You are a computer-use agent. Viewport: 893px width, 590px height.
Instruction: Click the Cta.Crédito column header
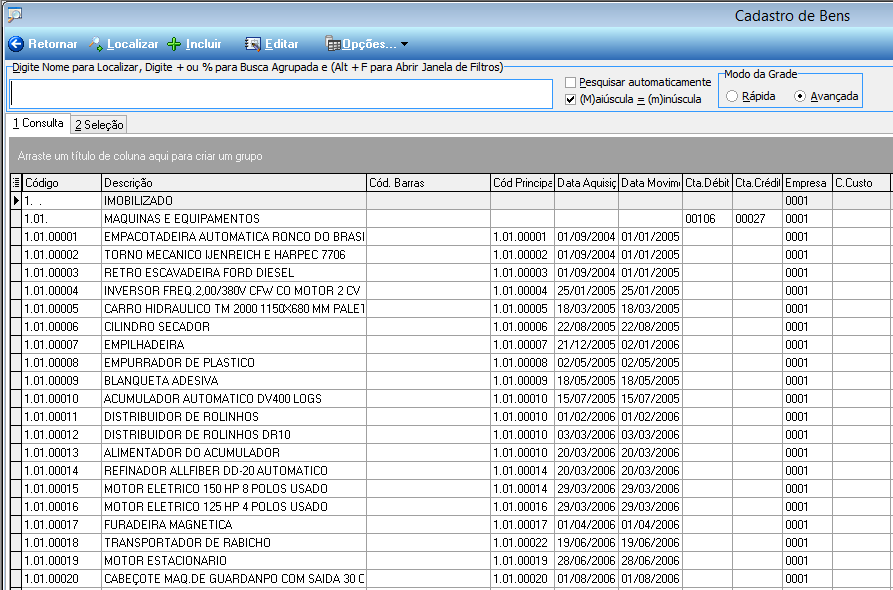point(757,183)
